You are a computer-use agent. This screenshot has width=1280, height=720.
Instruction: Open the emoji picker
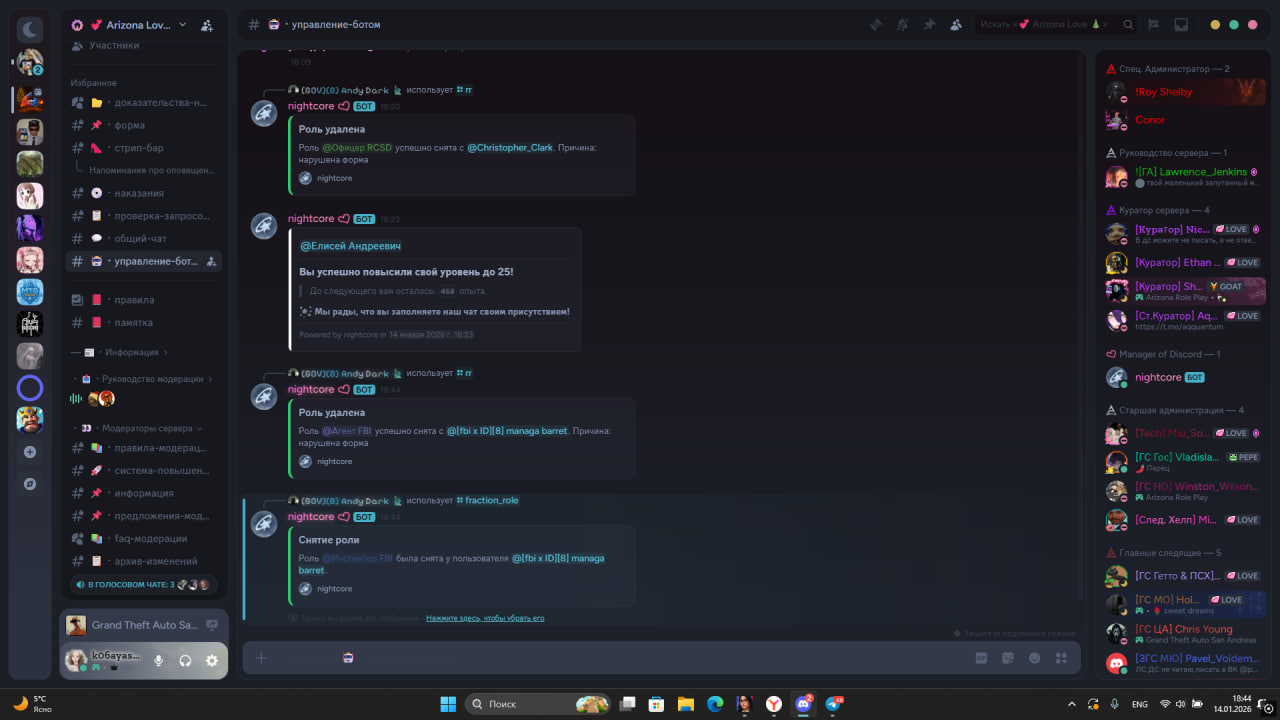(x=1035, y=658)
